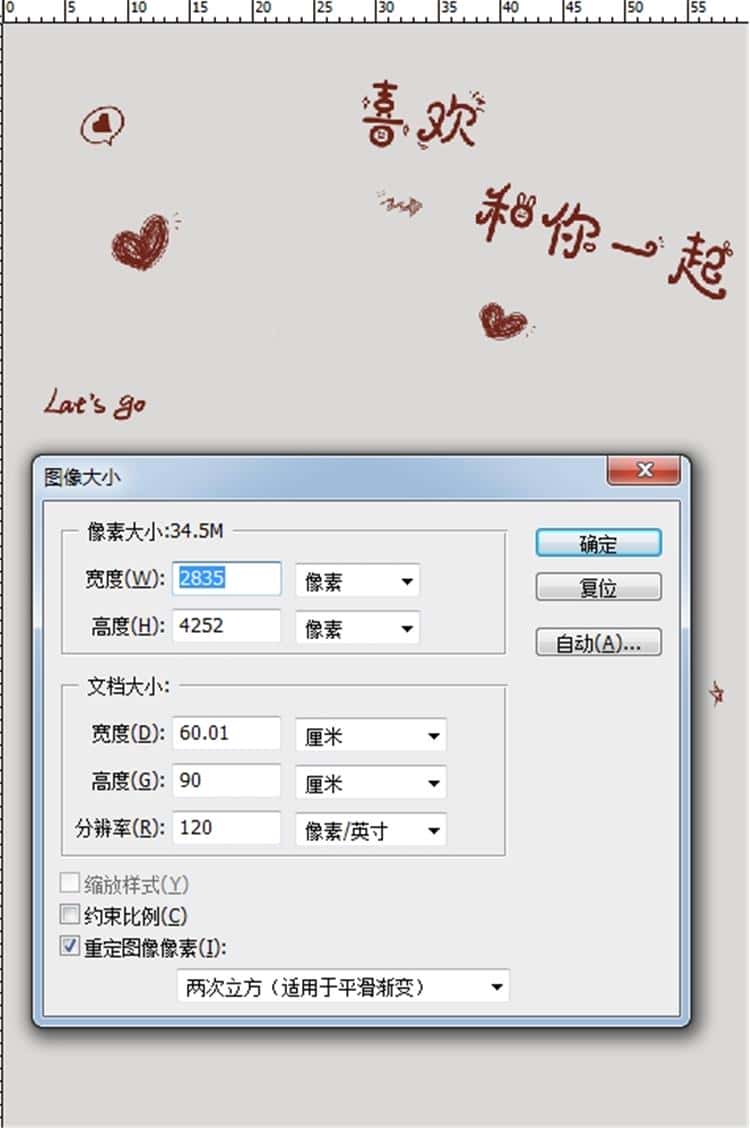Expand the pixel height unit dropdown
The image size is (750, 1128).
(x=357, y=629)
